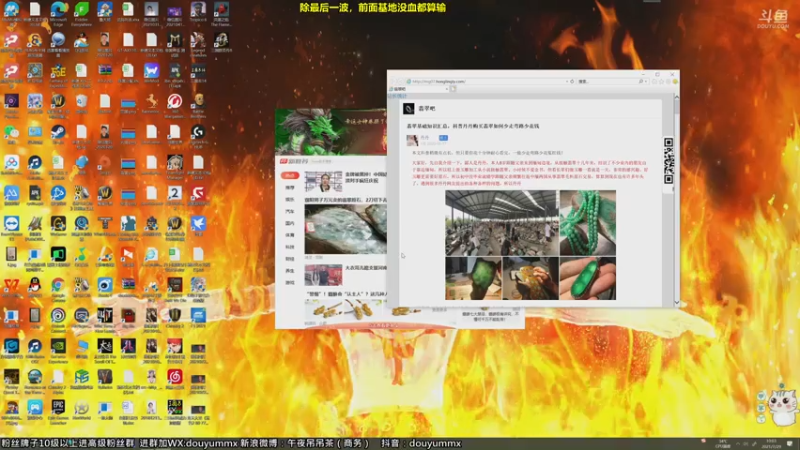The width and height of the screenshot is (800, 450).
Task: Open the Football Manager desktop icon
Action: coord(174,163)
